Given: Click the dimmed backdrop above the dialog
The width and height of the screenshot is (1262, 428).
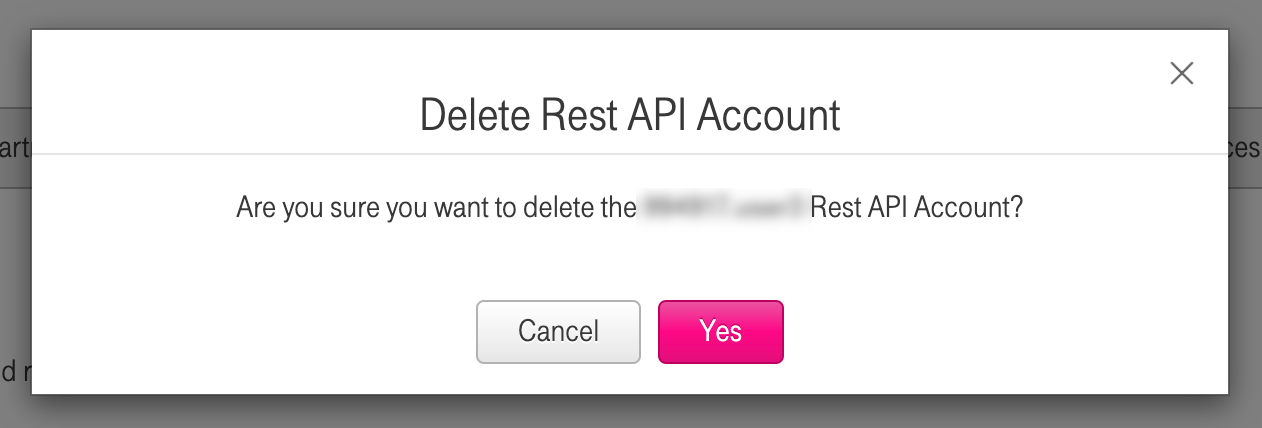Looking at the screenshot, I should coord(630,14).
